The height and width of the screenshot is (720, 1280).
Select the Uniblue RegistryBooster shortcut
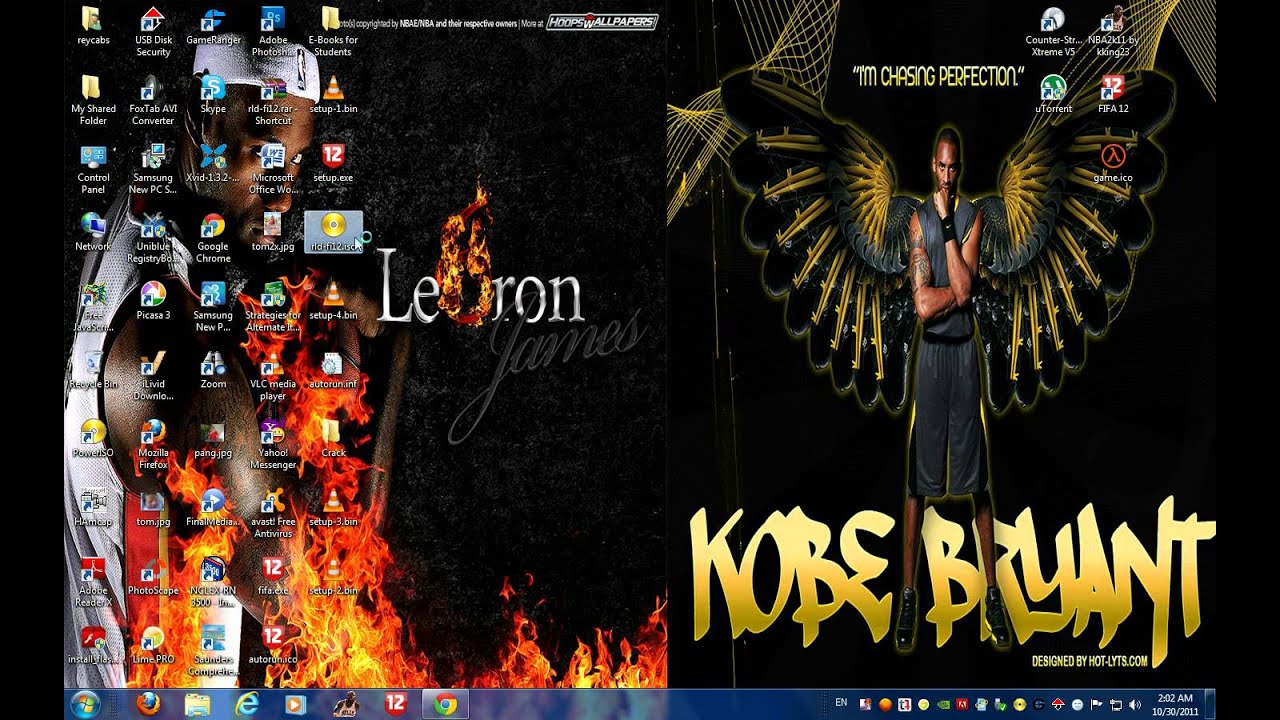click(153, 238)
